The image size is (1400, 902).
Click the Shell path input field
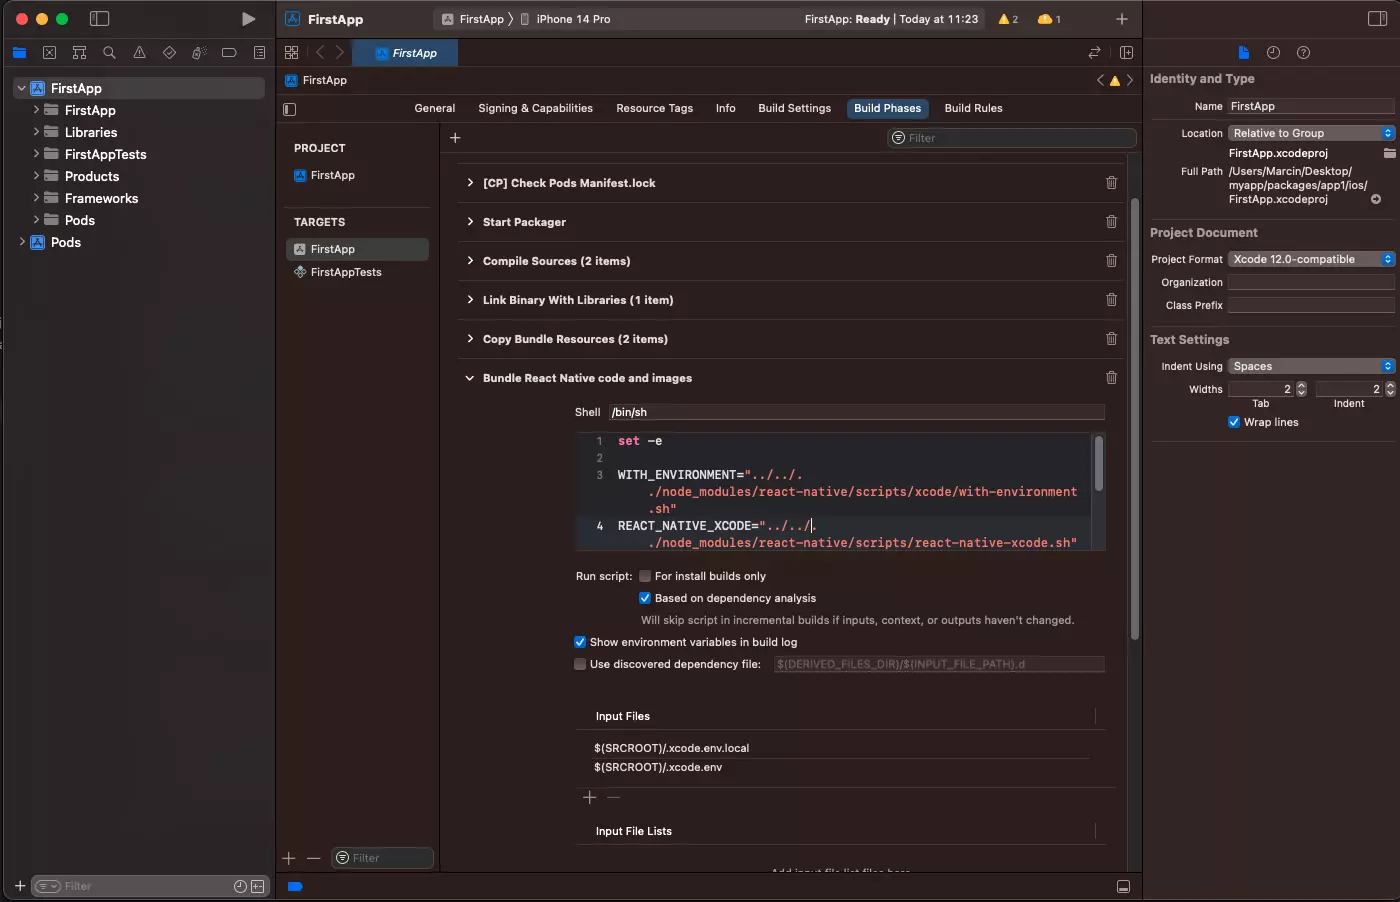coord(857,412)
